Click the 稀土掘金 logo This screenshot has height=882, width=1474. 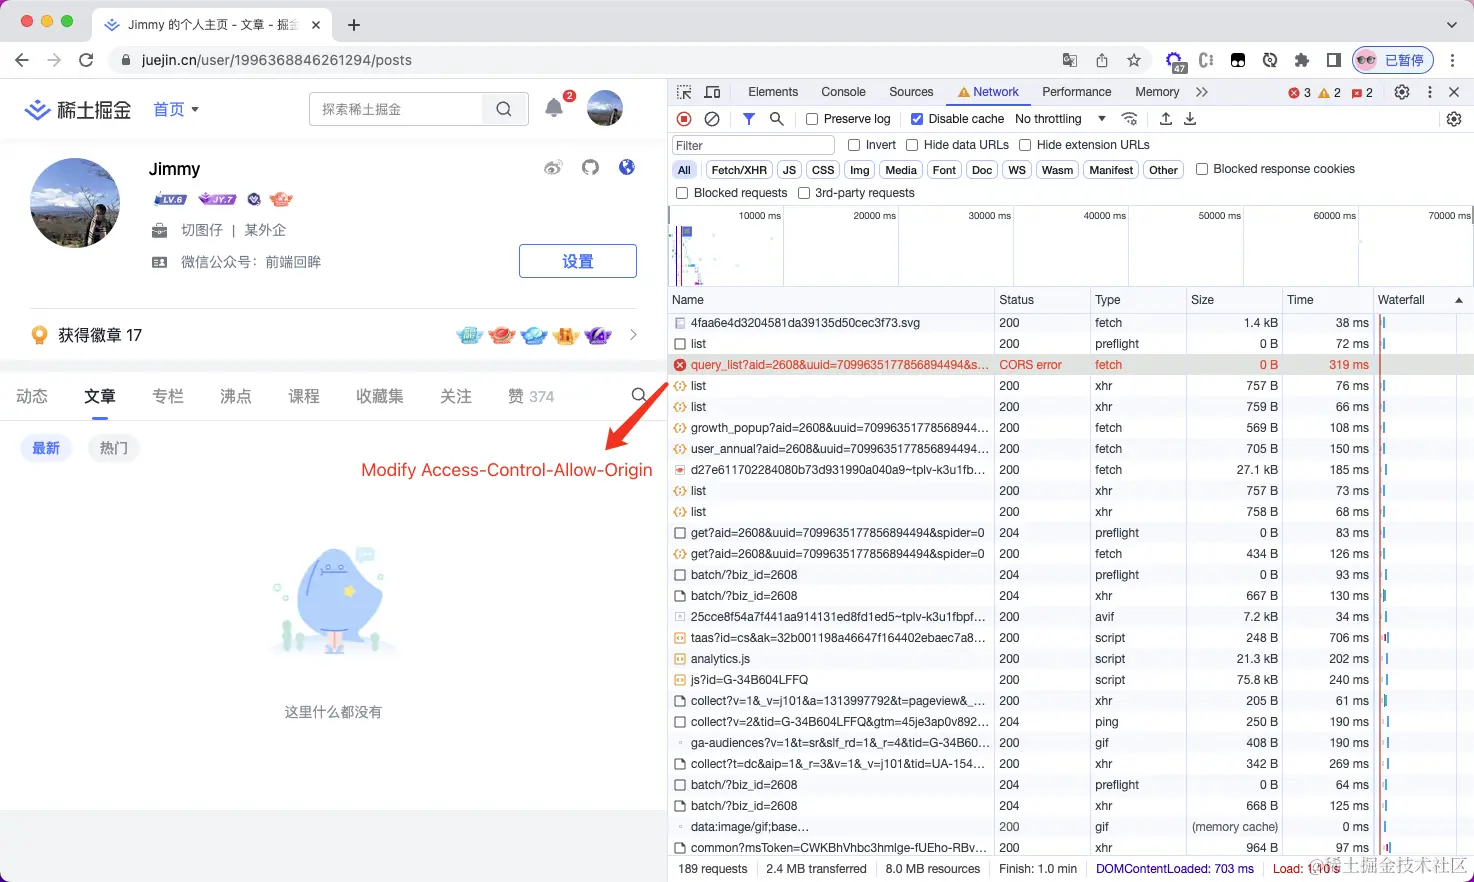click(78, 109)
